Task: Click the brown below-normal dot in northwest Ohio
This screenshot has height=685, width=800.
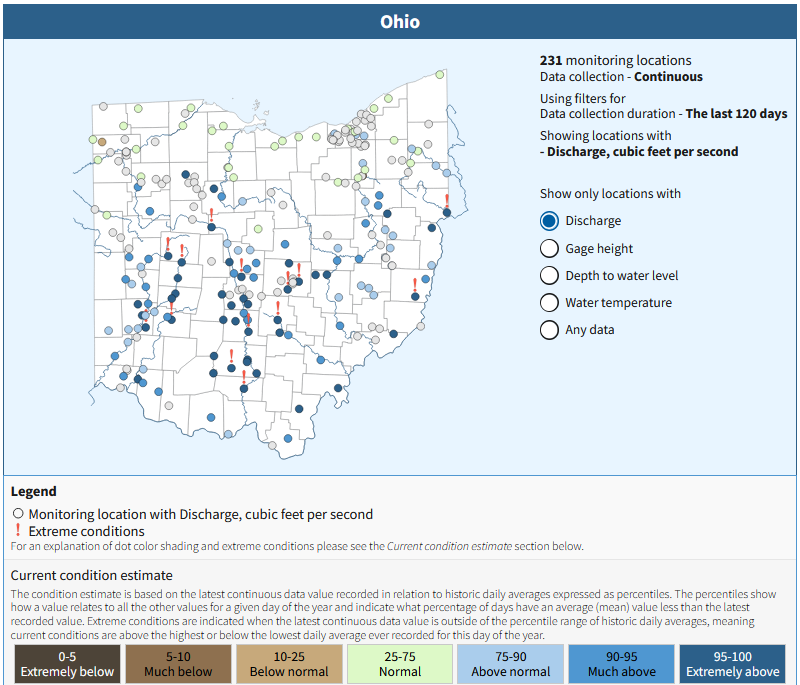Action: [x=102, y=142]
